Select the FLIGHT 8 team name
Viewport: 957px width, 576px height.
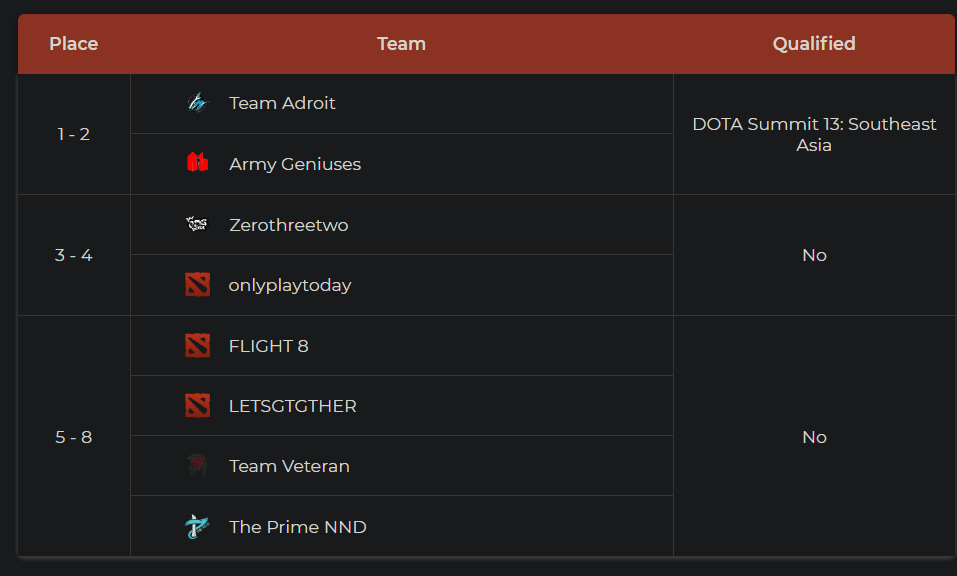click(x=268, y=346)
